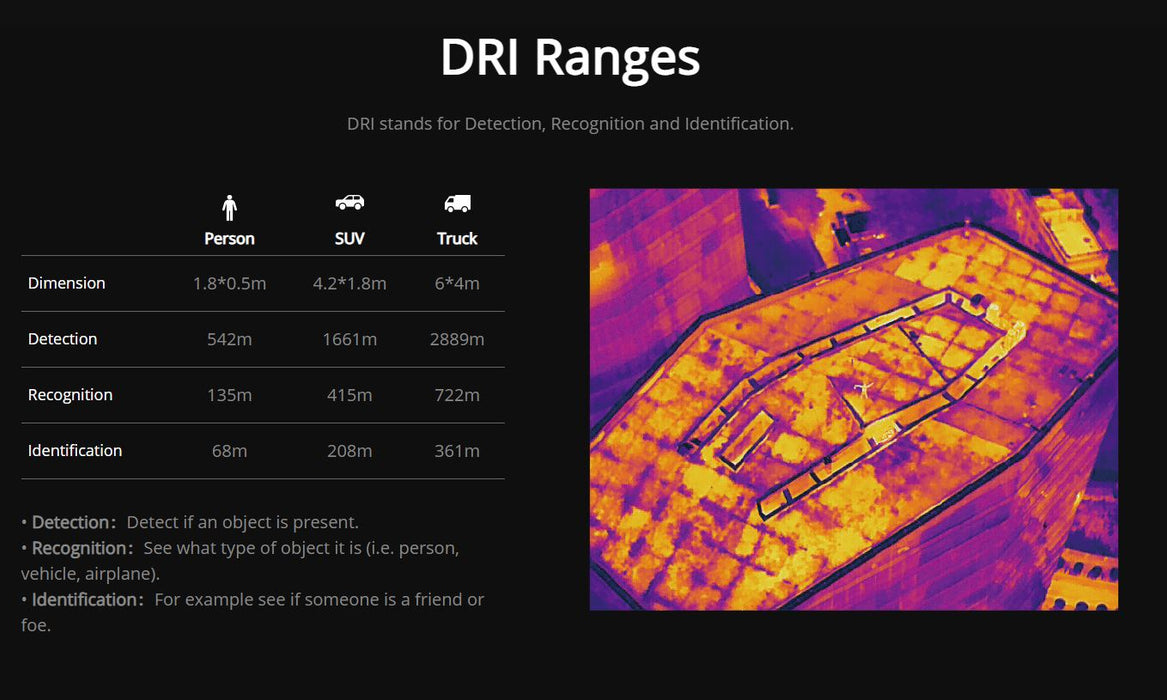
Task: Click the 415m SUV recognition value
Action: (349, 395)
